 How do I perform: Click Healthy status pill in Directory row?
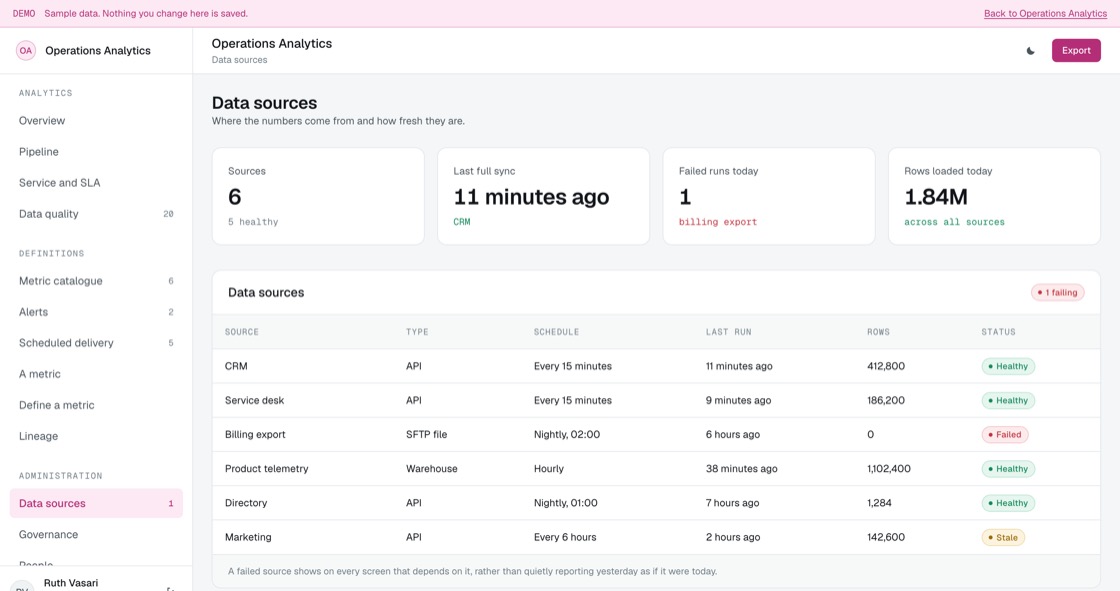pos(1008,504)
